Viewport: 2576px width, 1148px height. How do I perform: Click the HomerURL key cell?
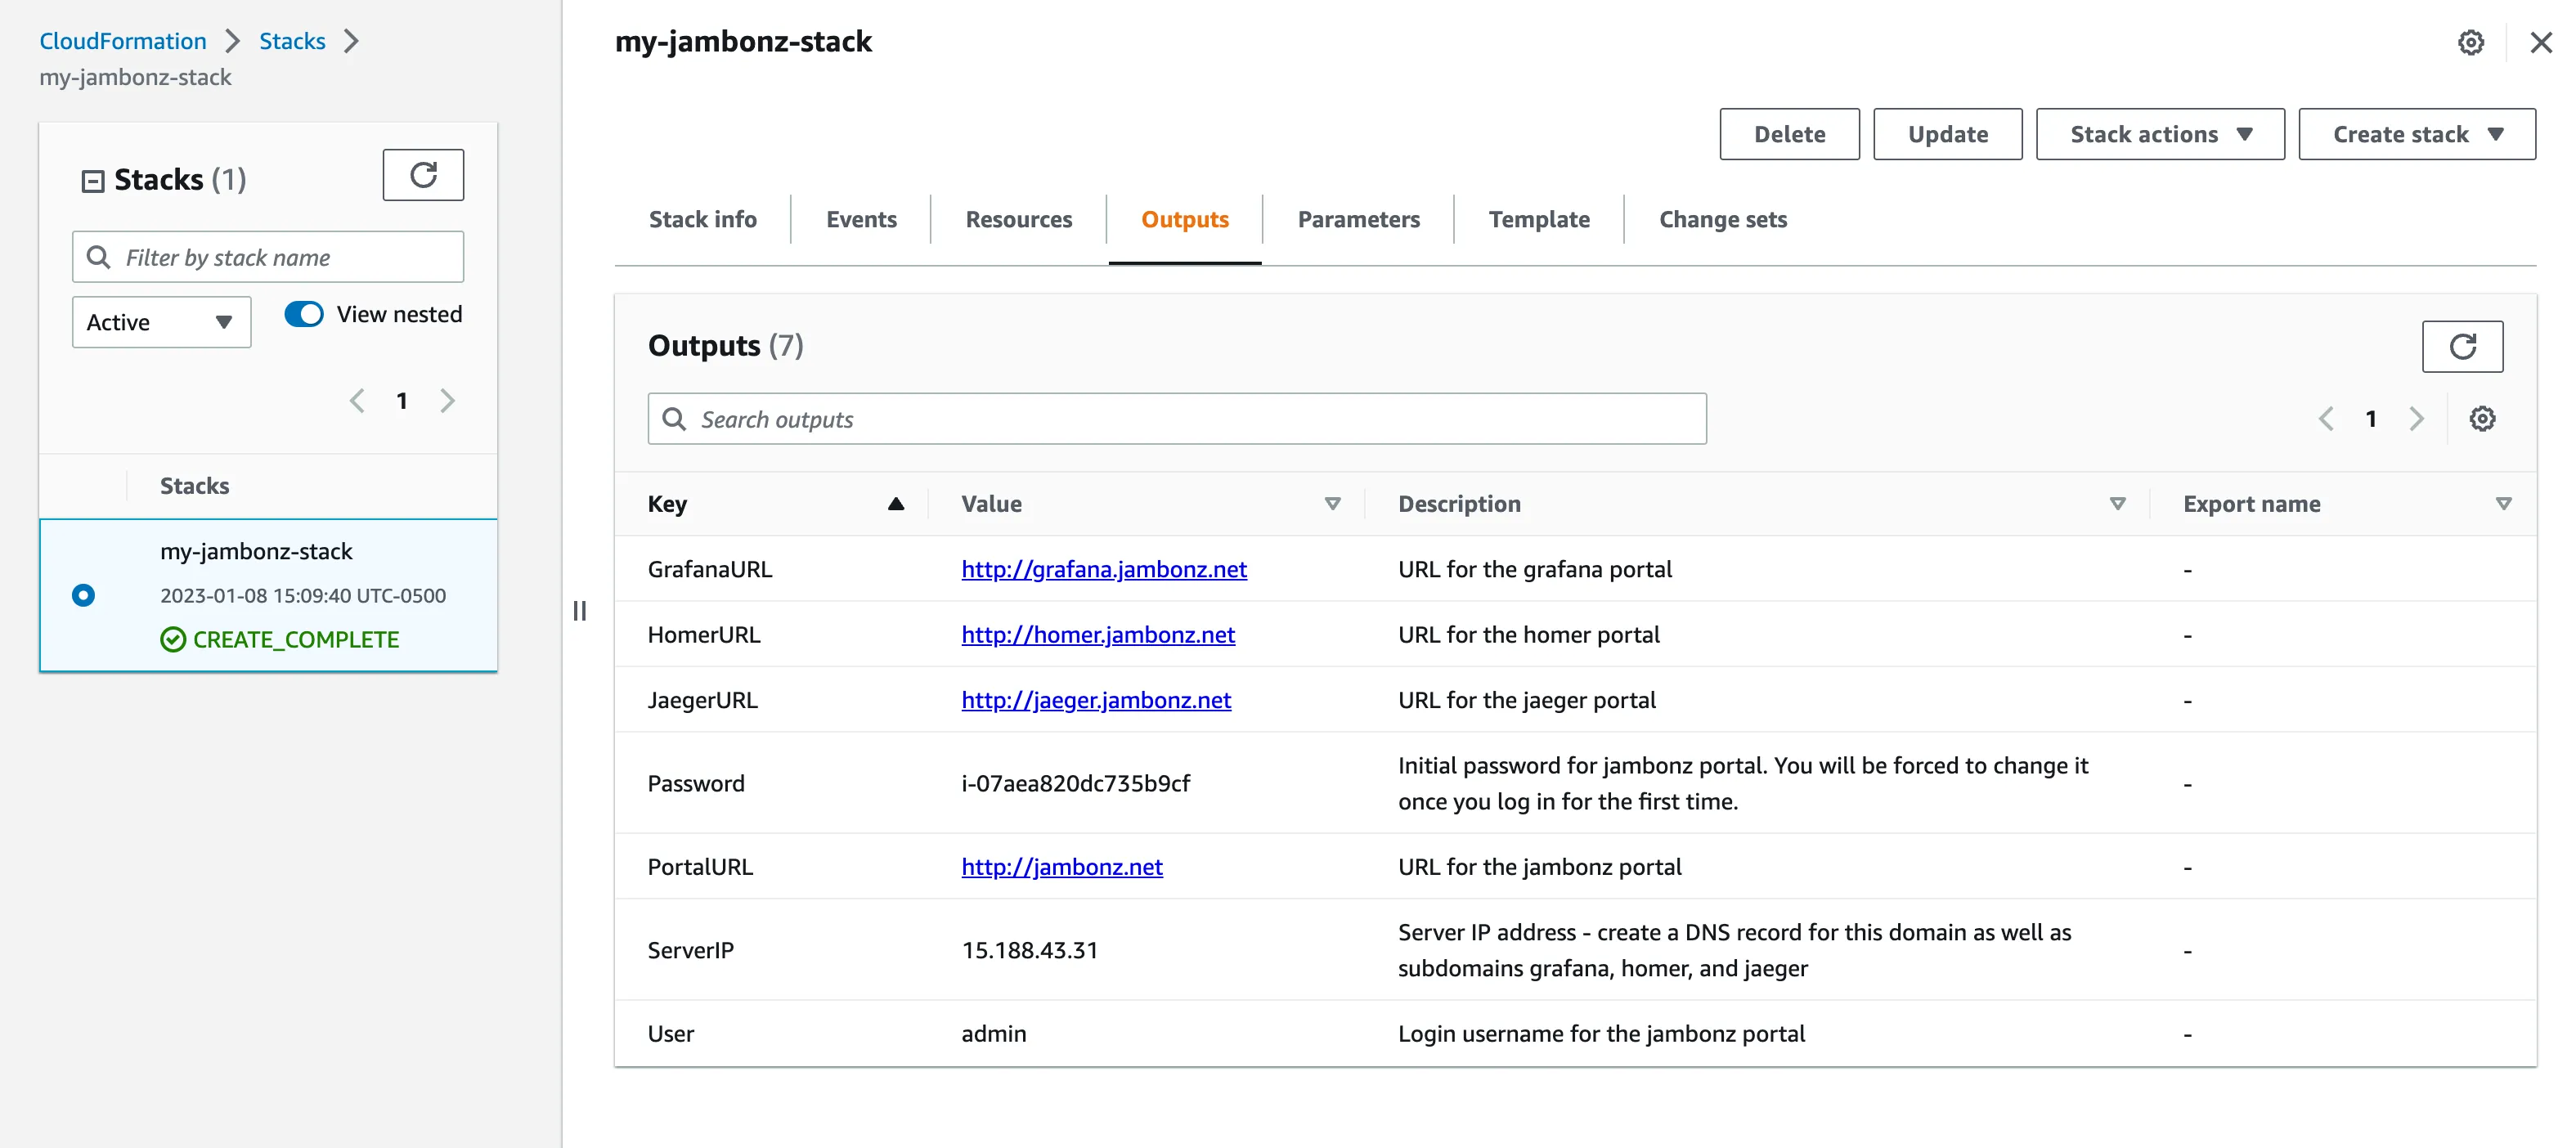tap(704, 635)
